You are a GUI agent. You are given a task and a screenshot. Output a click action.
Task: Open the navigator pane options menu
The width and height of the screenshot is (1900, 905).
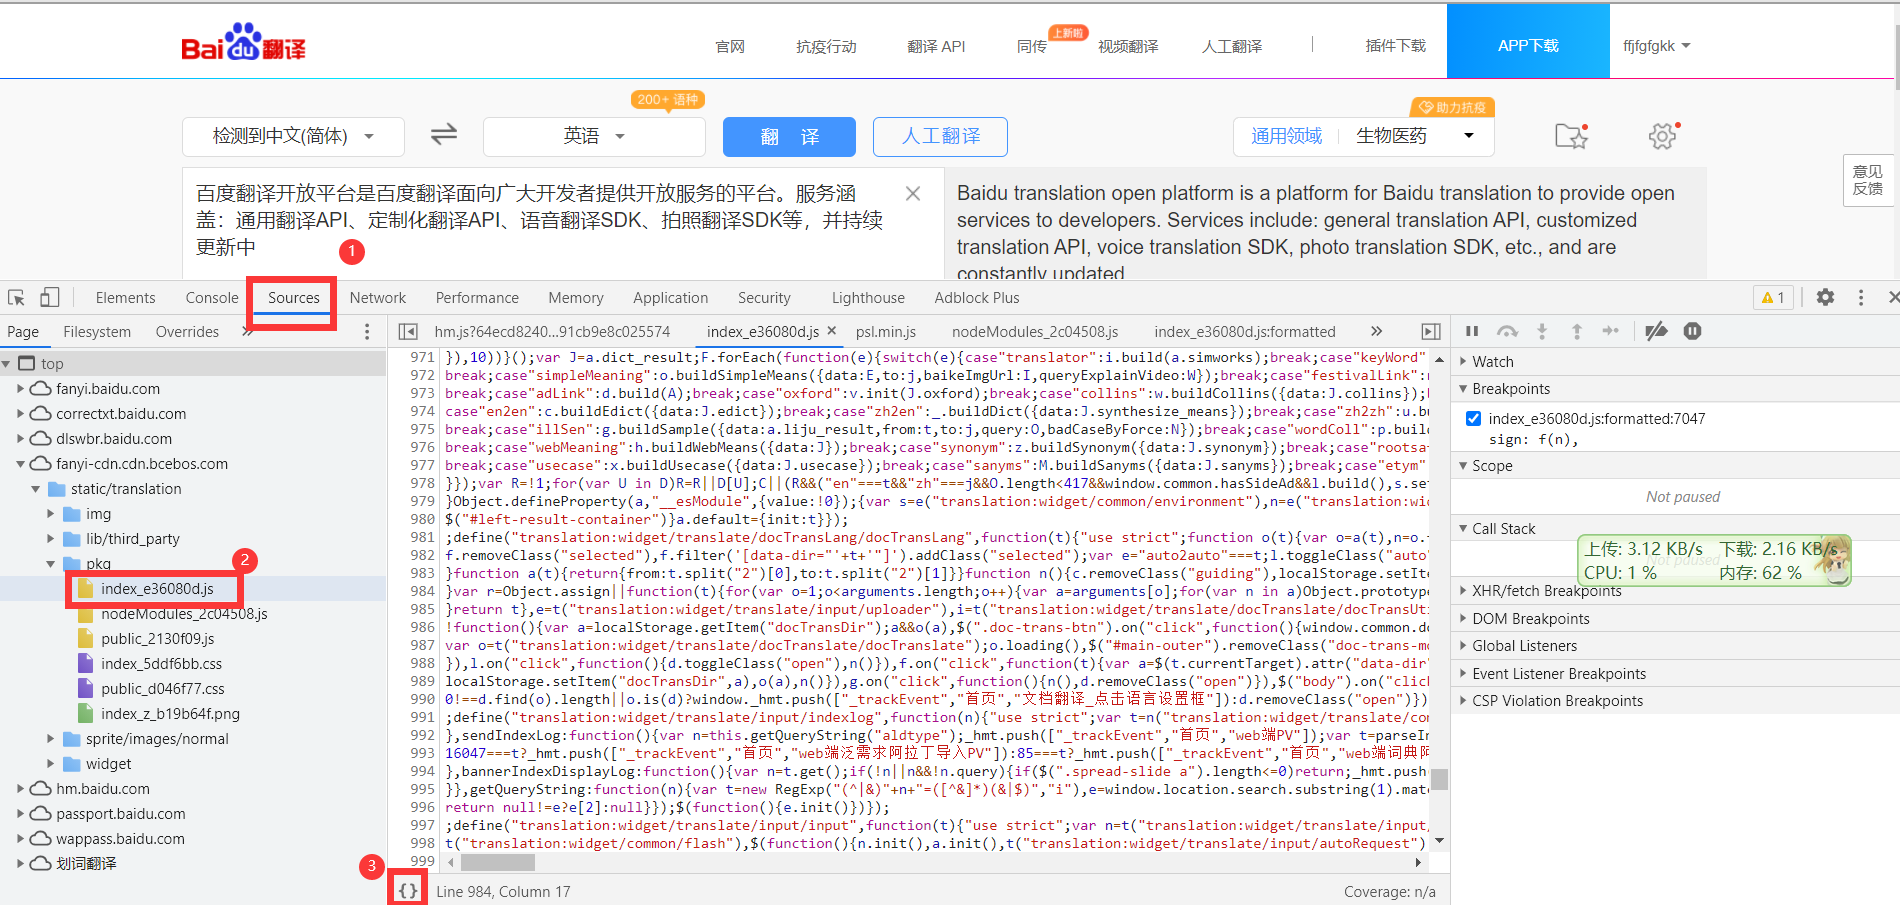(367, 331)
